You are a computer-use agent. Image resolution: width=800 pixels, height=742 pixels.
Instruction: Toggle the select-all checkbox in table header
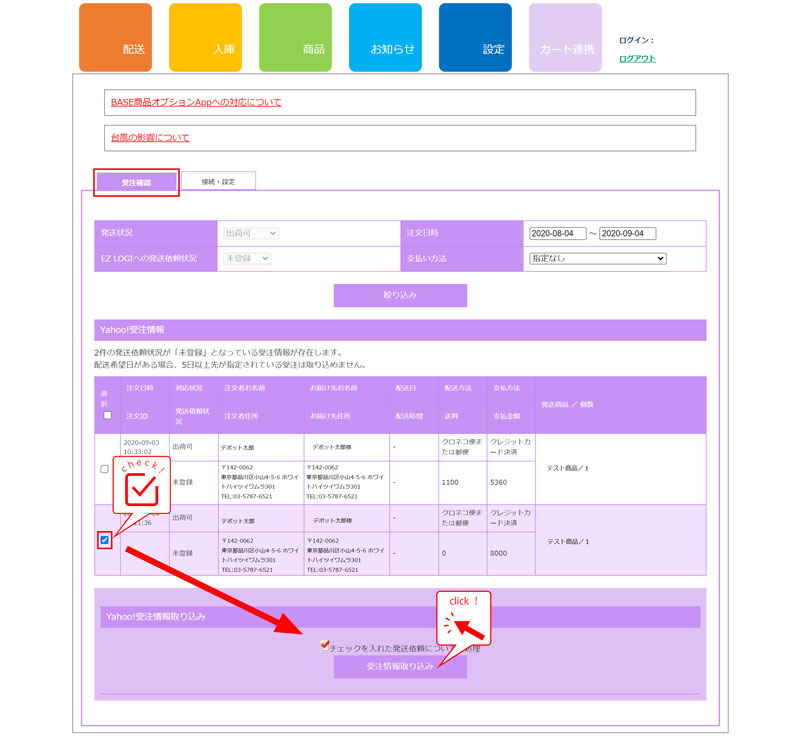105,416
